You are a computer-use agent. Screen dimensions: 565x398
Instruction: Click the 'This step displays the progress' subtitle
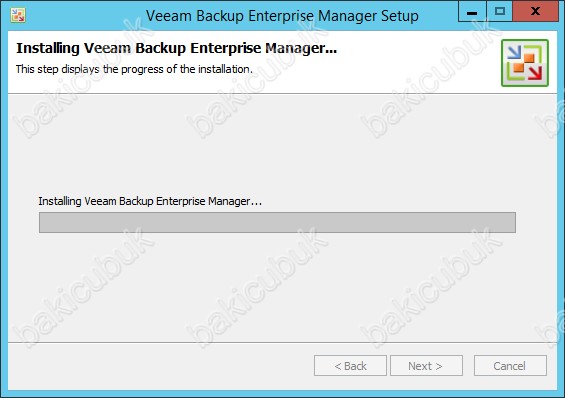coord(134,69)
